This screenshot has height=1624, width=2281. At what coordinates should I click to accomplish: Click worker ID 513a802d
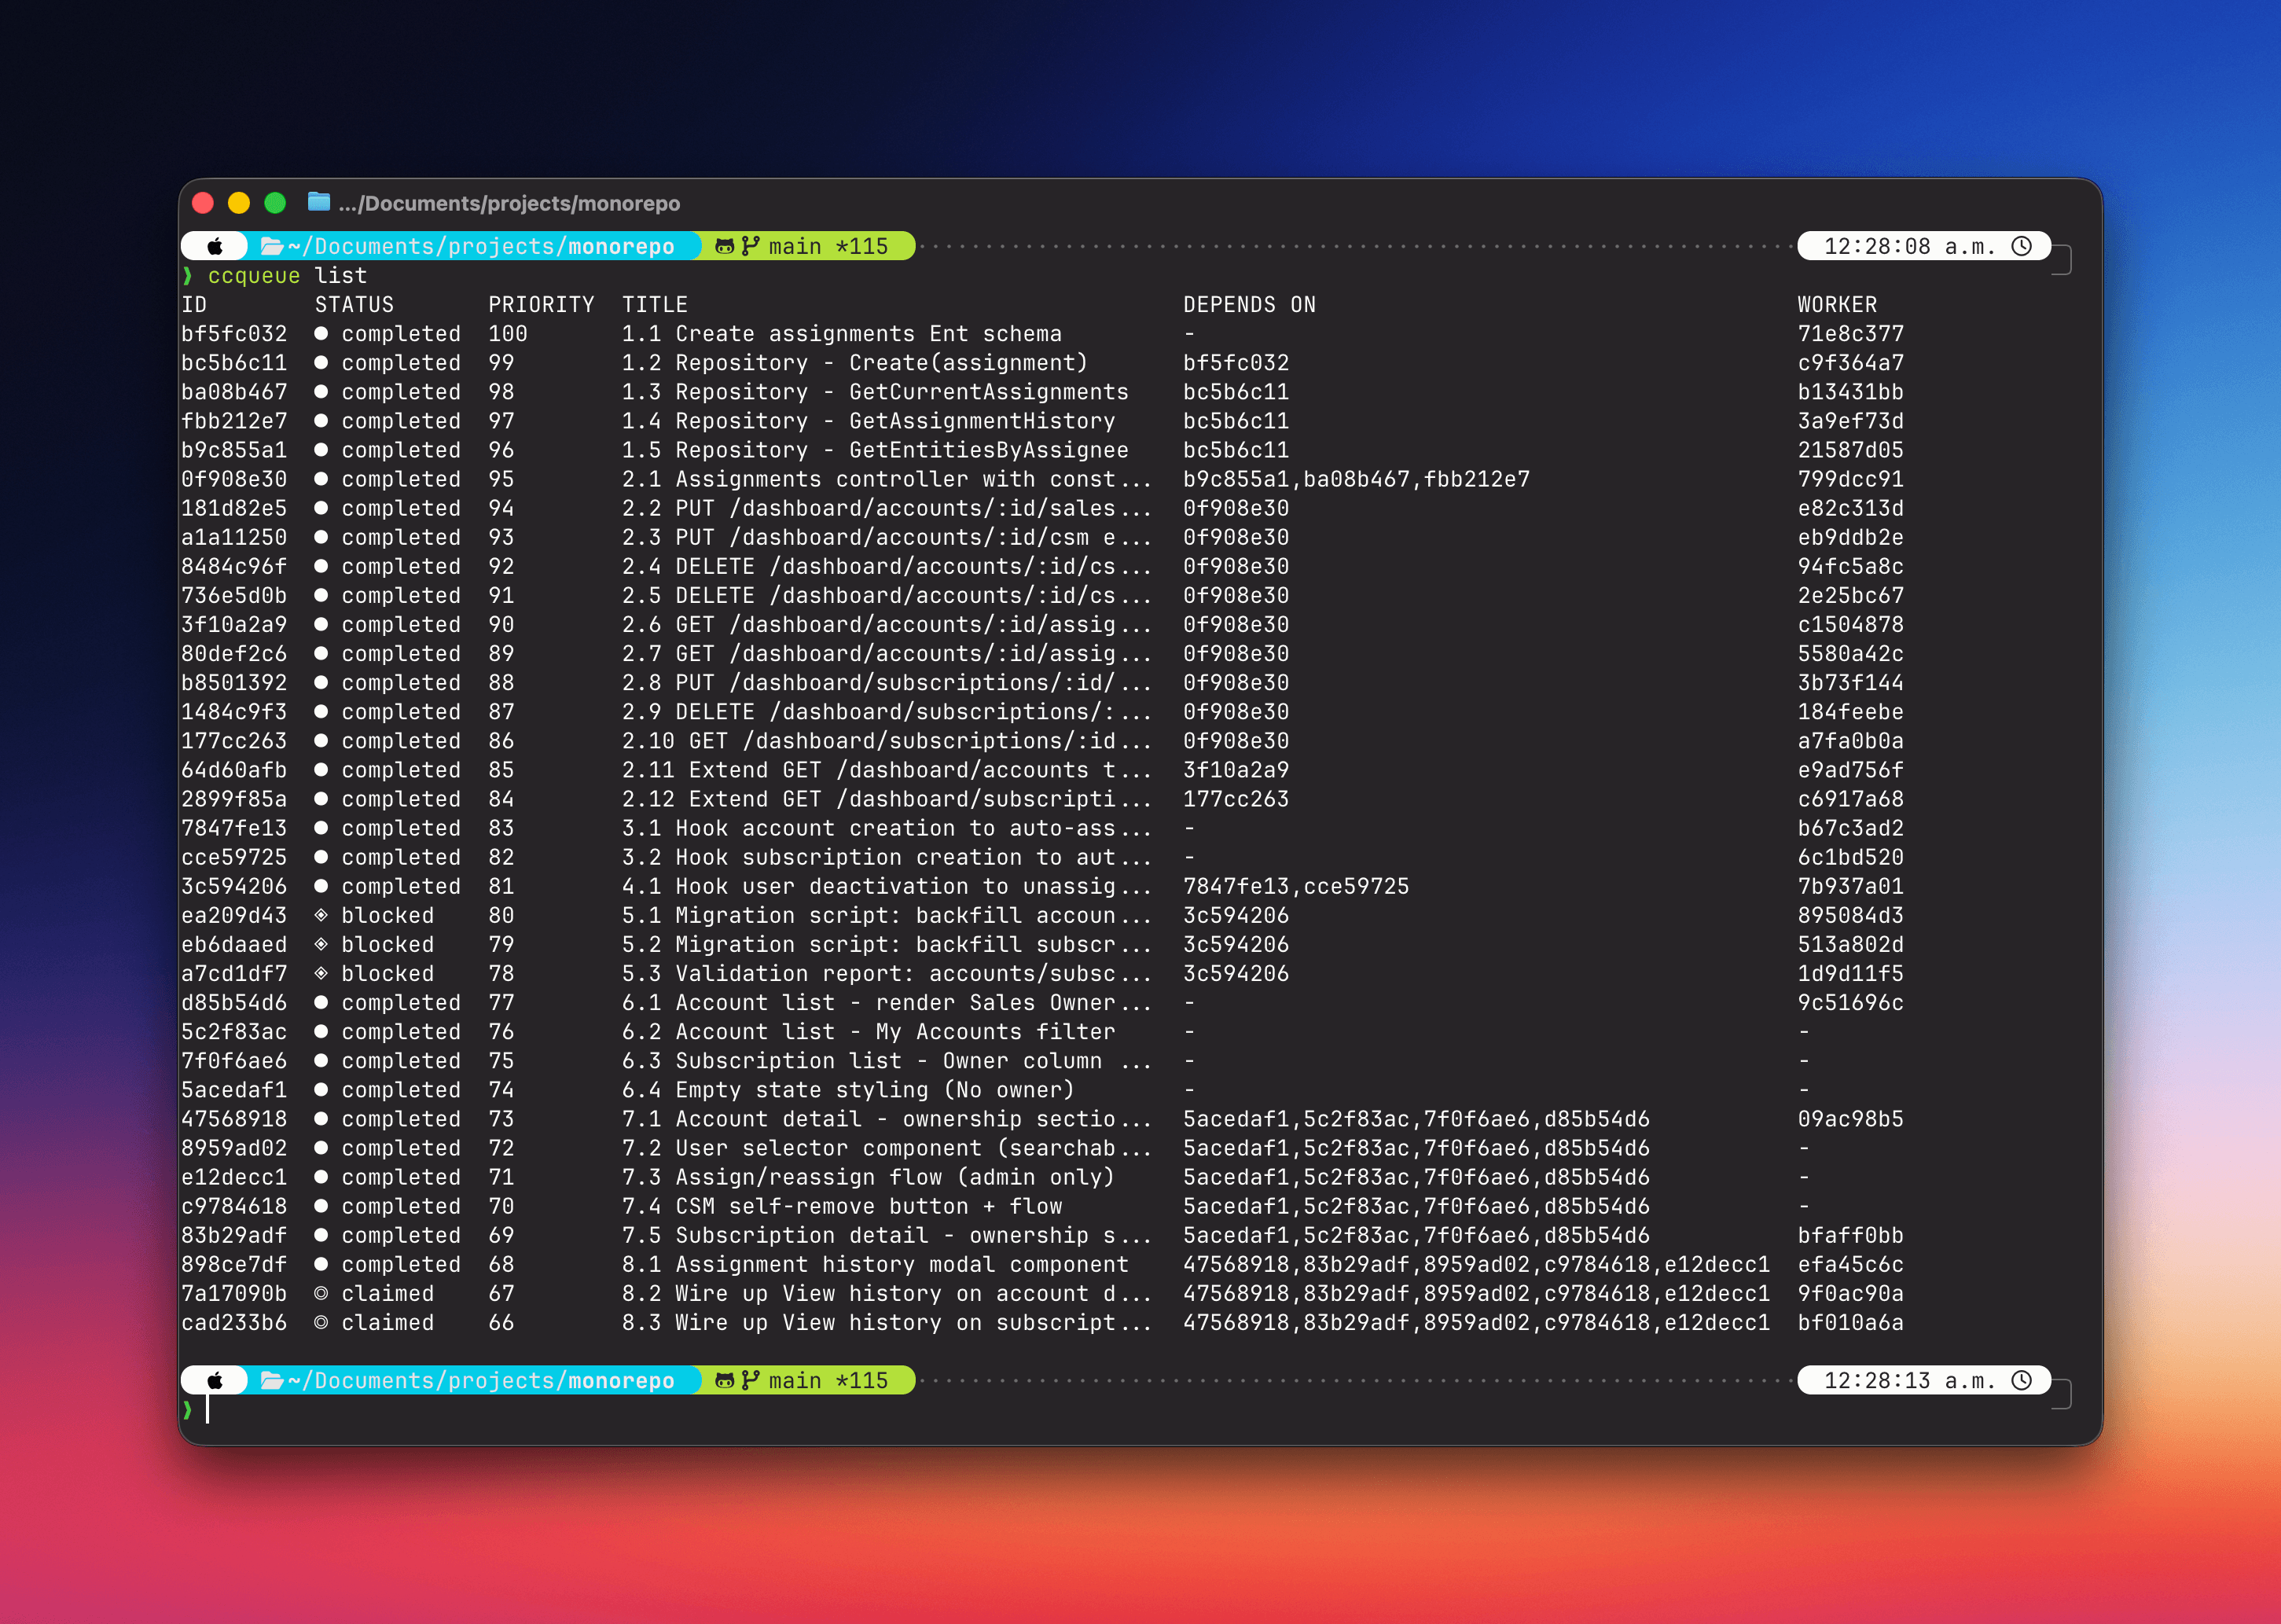[x=1850, y=944]
